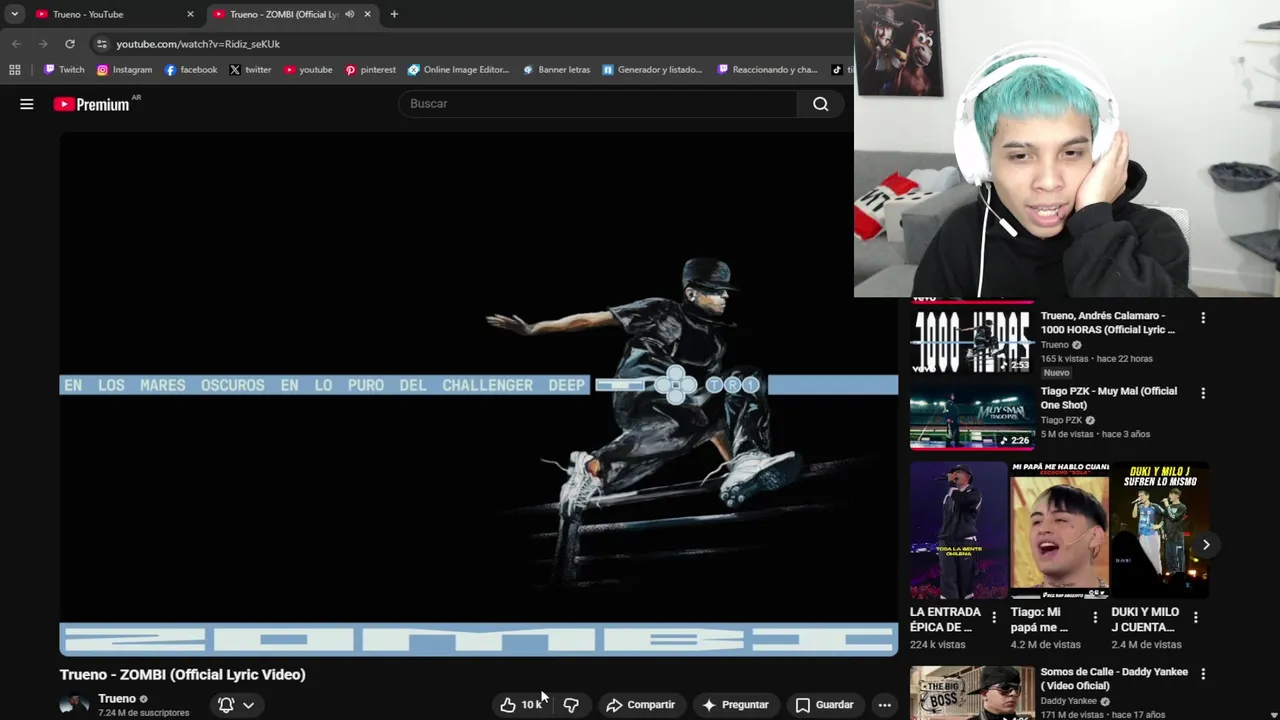Click the 7.24 M de suscriptores text

pyautogui.click(x=143, y=713)
